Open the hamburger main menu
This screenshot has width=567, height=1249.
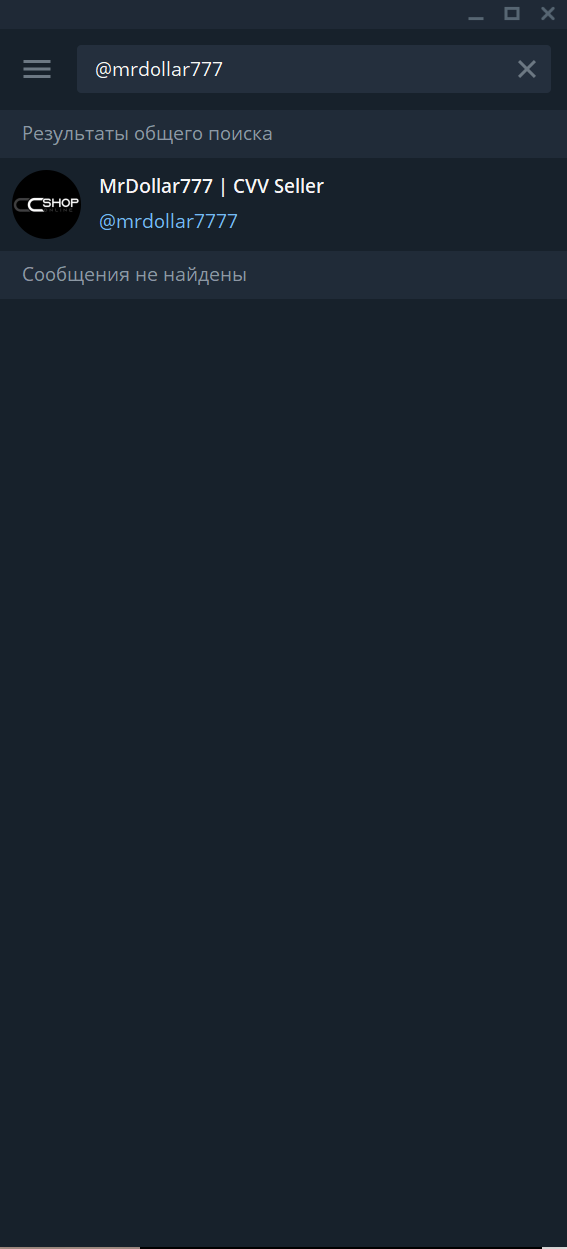tap(37, 69)
